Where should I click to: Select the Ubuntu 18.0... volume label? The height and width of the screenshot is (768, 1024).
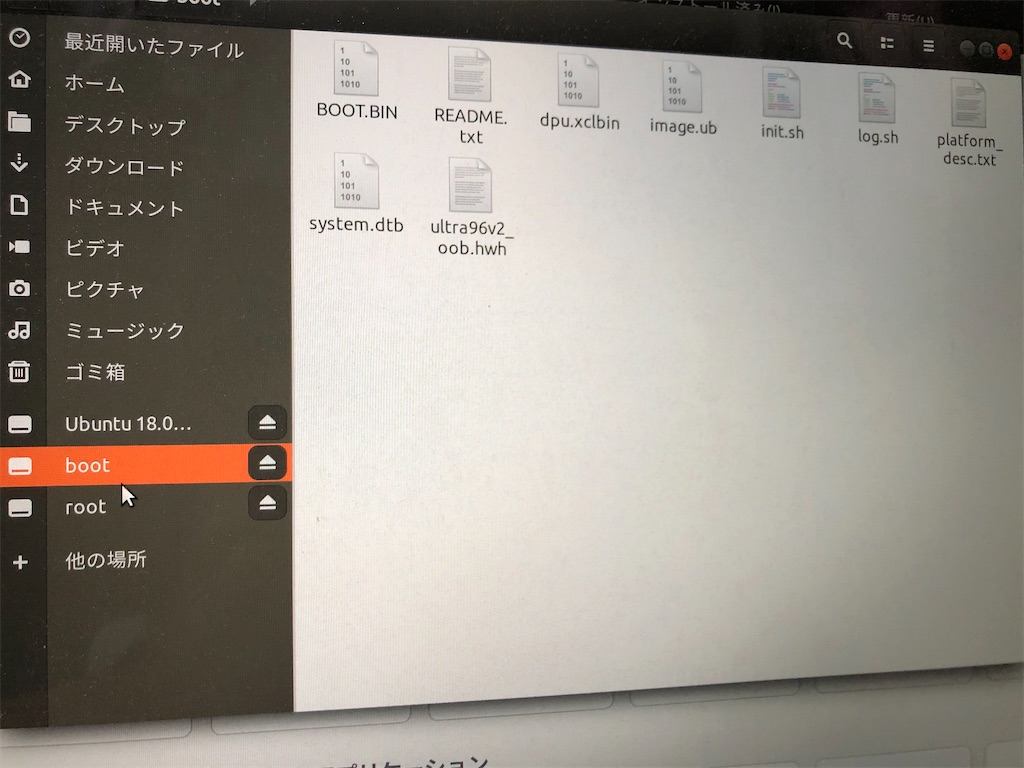pos(128,424)
